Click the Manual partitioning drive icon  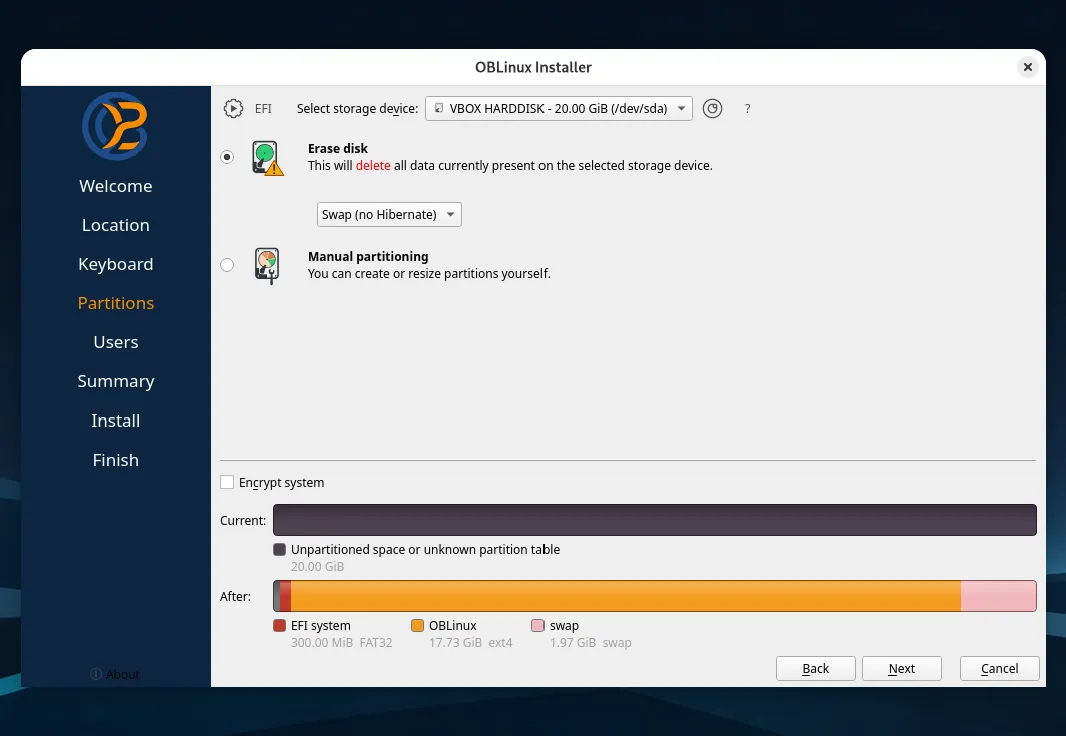click(267, 265)
